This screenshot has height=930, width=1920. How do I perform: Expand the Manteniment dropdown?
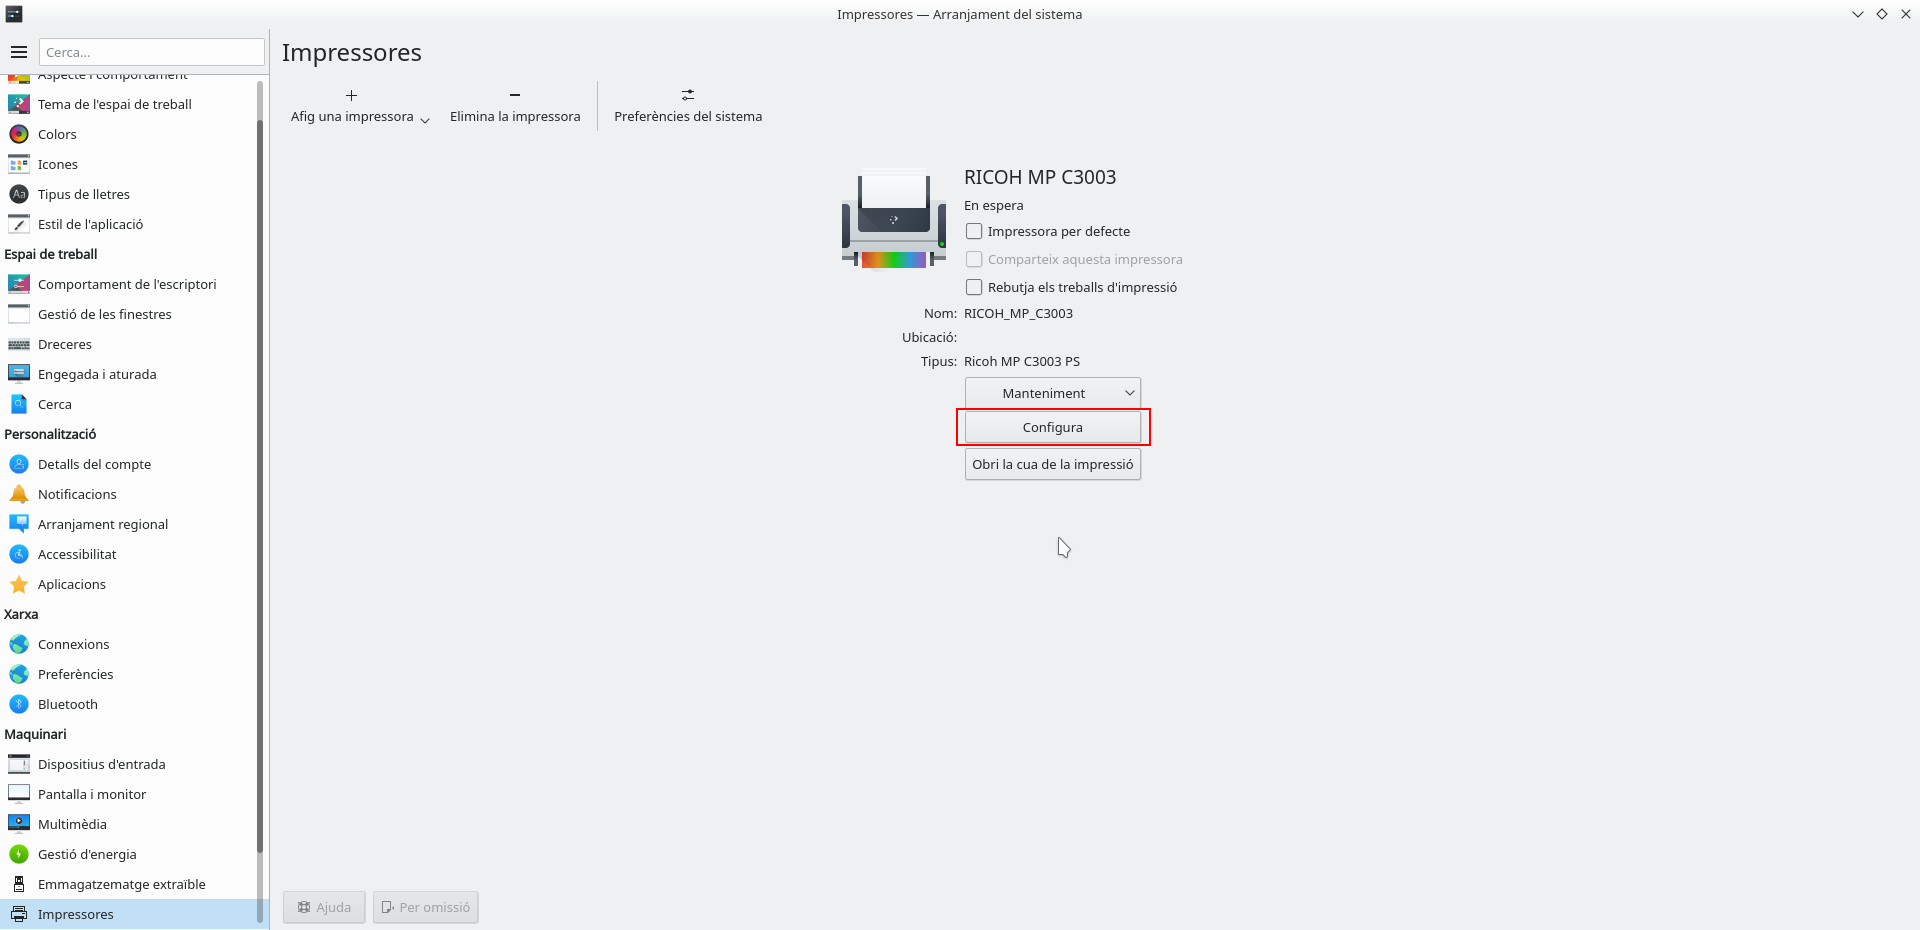[x=1052, y=393]
